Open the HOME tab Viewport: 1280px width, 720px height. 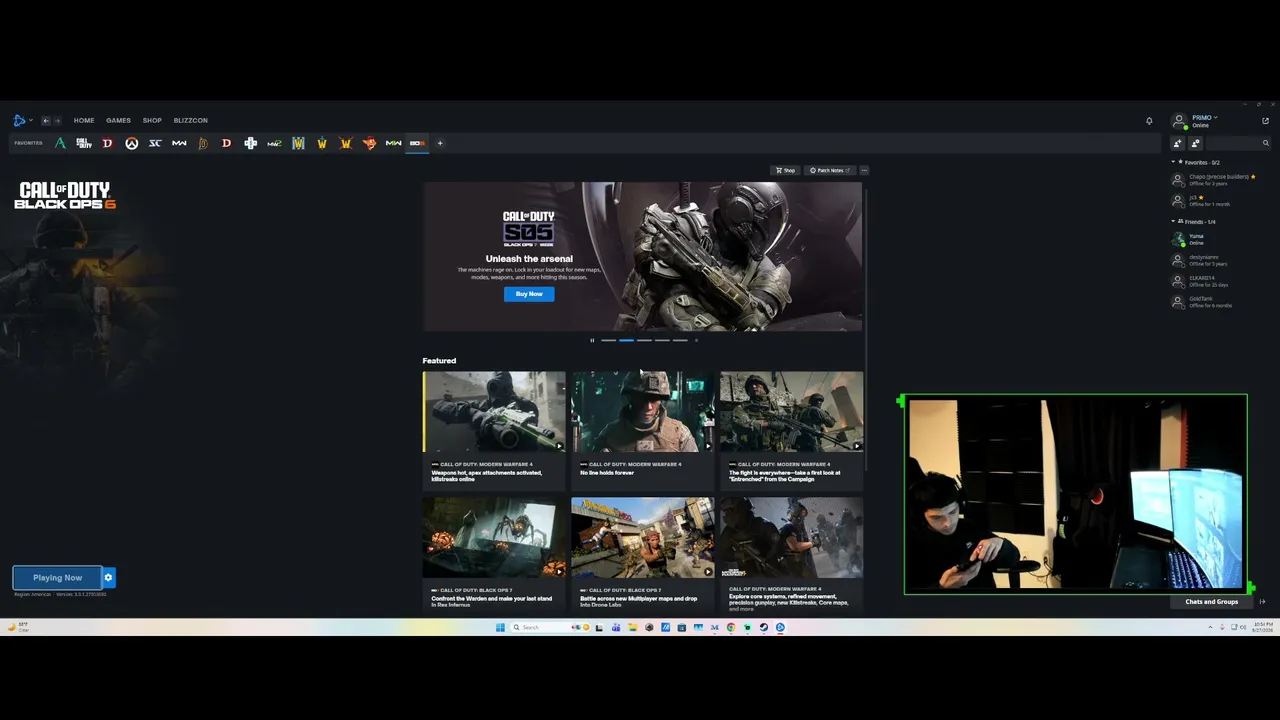click(x=84, y=121)
